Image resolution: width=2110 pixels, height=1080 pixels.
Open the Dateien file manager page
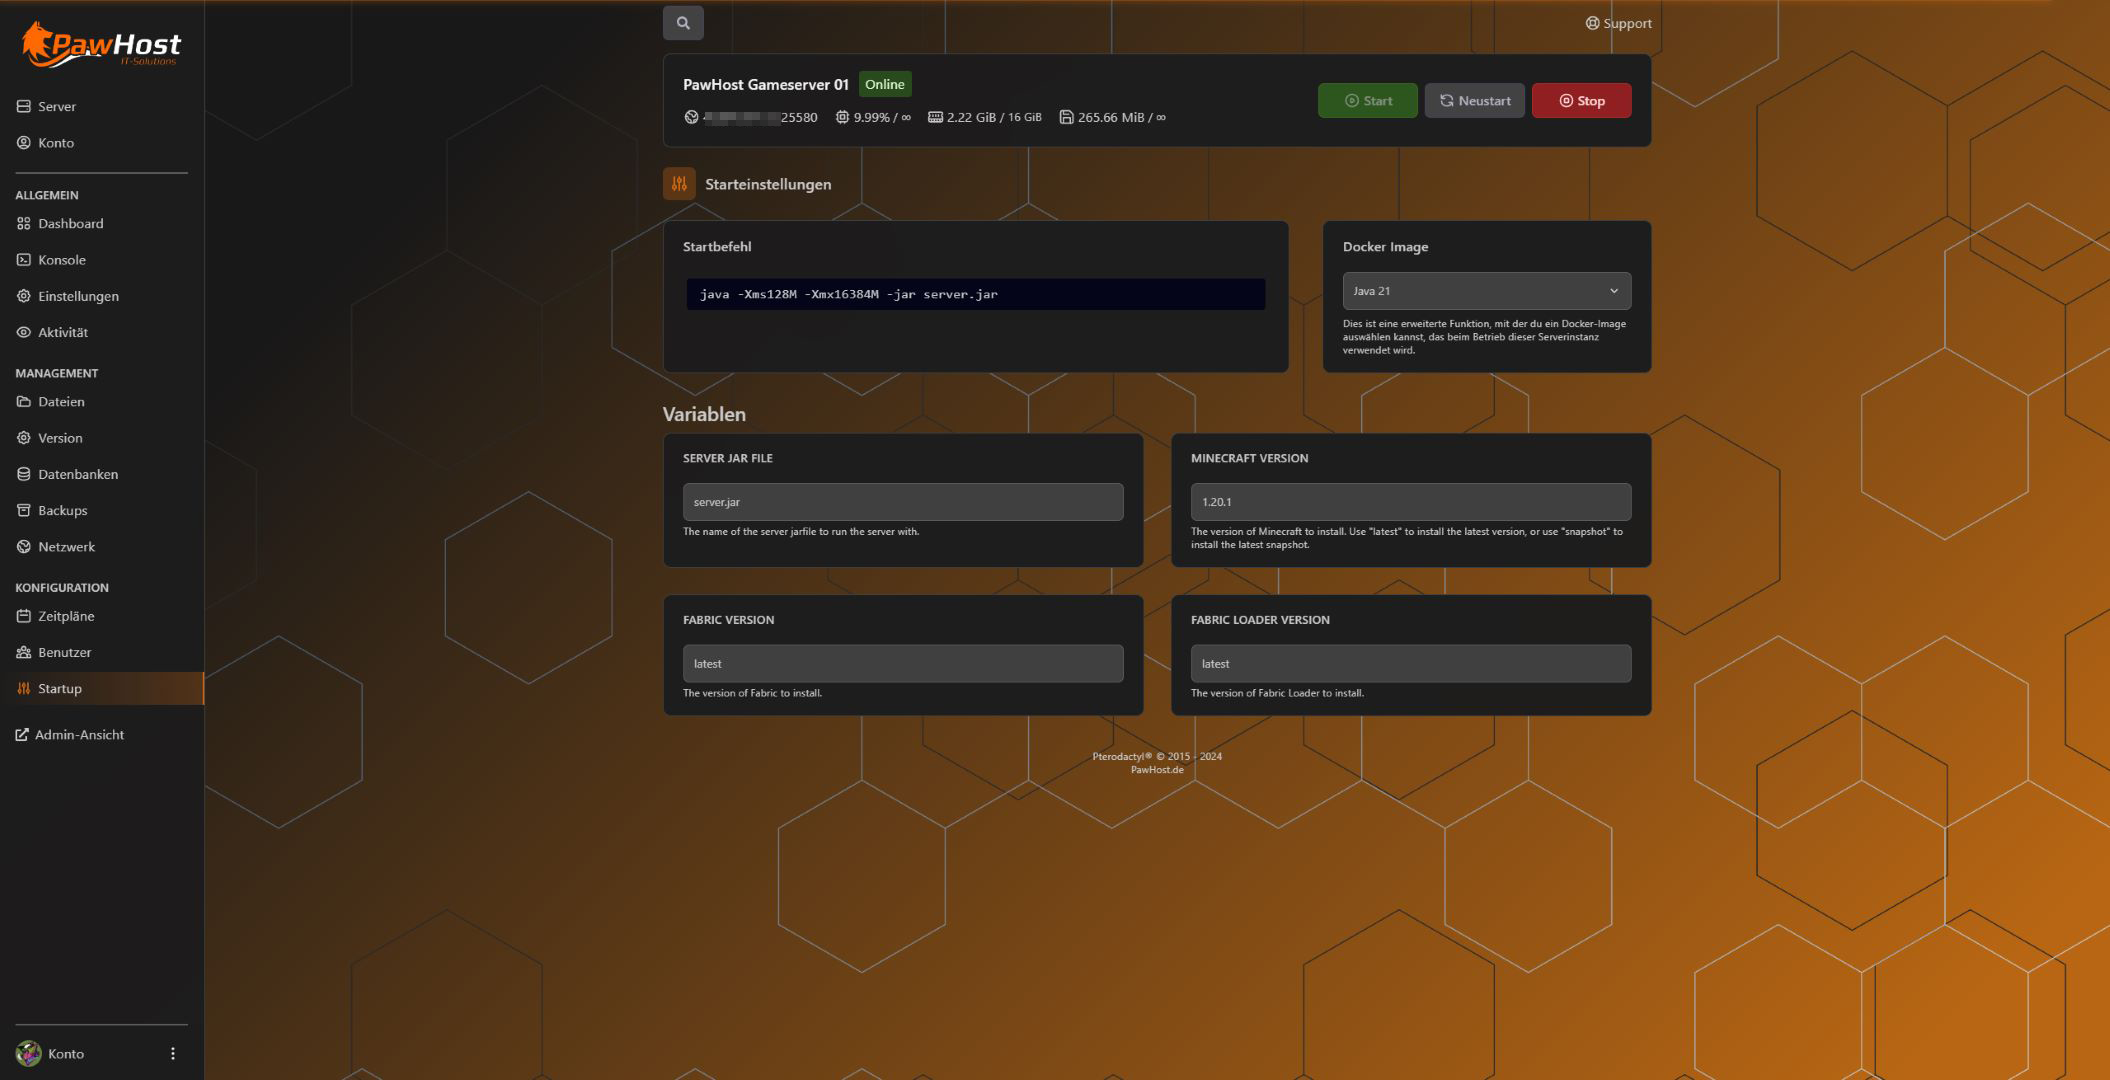point(61,402)
